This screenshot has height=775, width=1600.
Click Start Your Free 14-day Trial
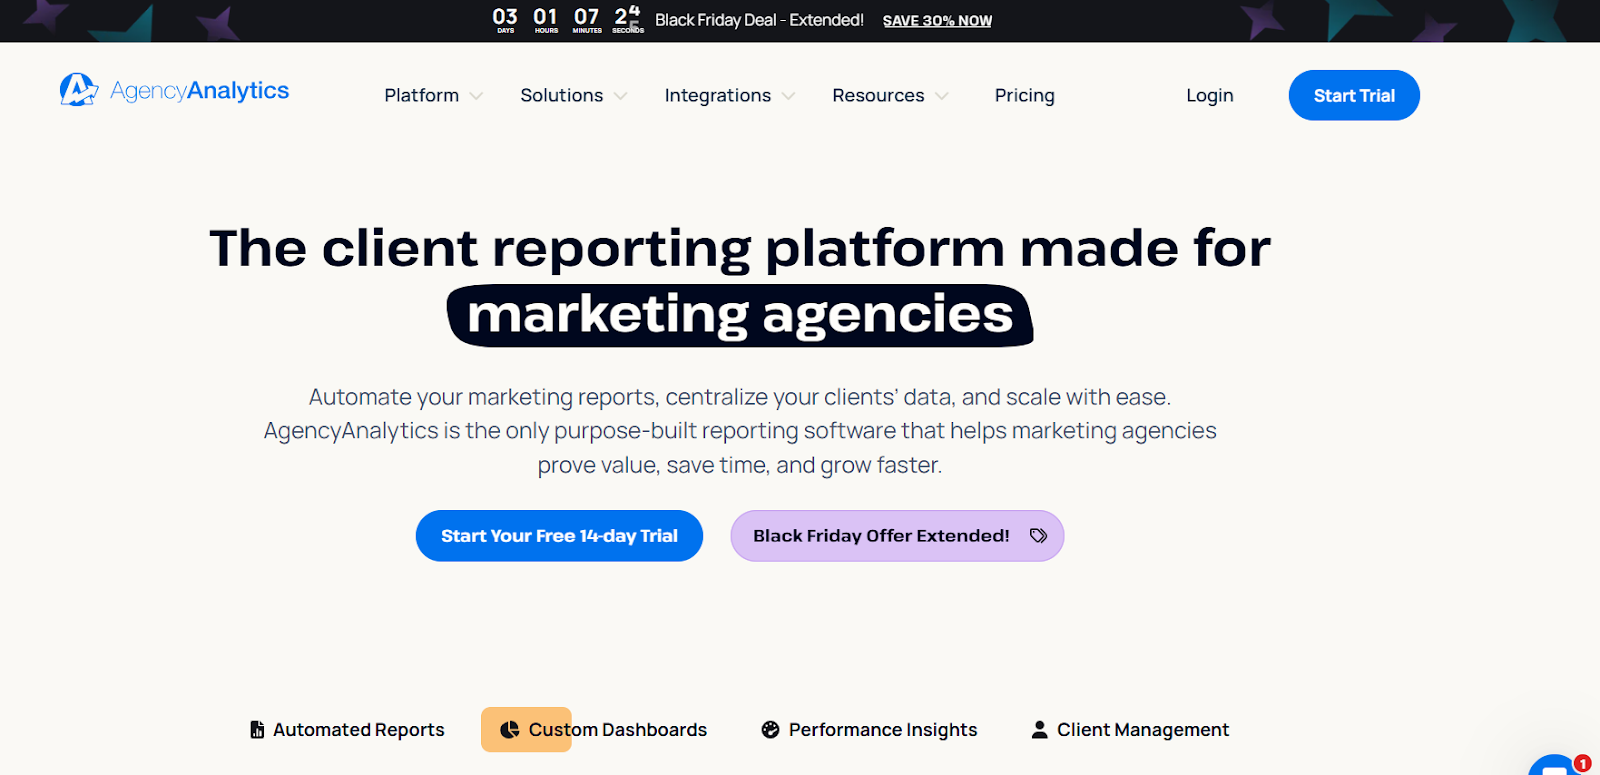(559, 536)
